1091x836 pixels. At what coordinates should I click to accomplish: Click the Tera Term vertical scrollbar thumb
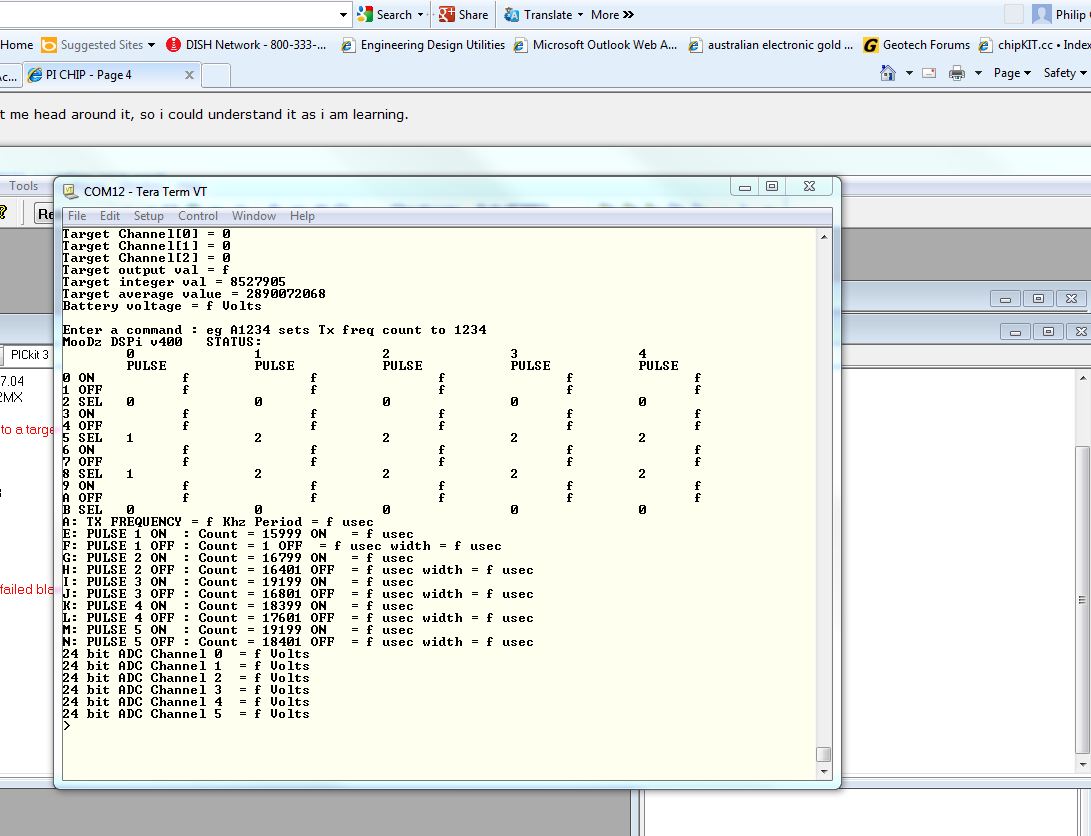click(x=823, y=754)
